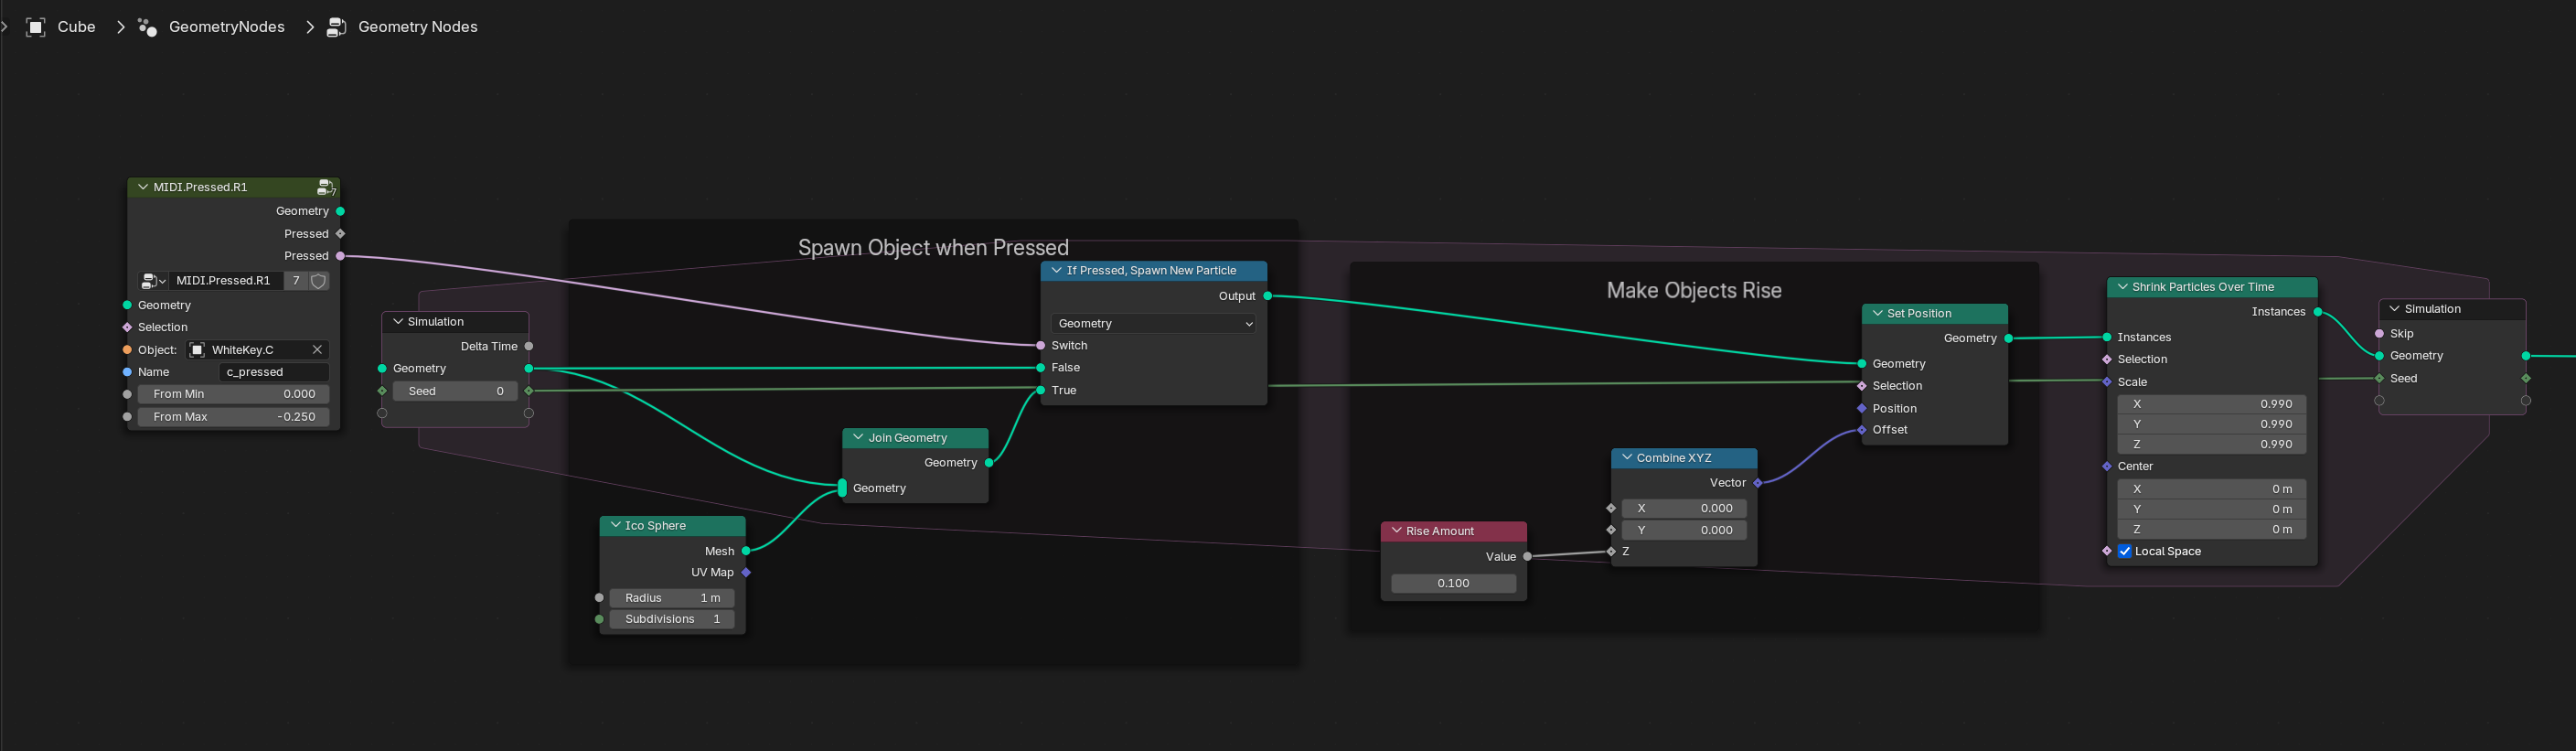Click the UV Map output socket on Ico Sphere
The width and height of the screenshot is (2576, 751).
[x=746, y=573]
